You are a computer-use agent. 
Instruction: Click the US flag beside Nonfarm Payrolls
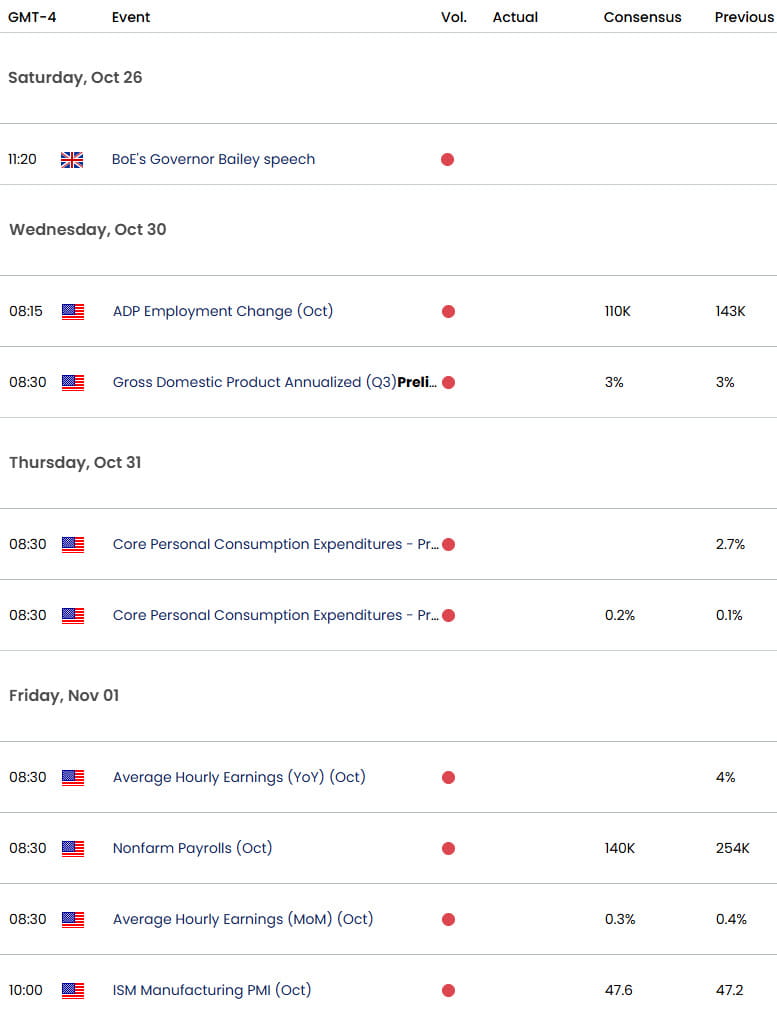(x=72, y=848)
